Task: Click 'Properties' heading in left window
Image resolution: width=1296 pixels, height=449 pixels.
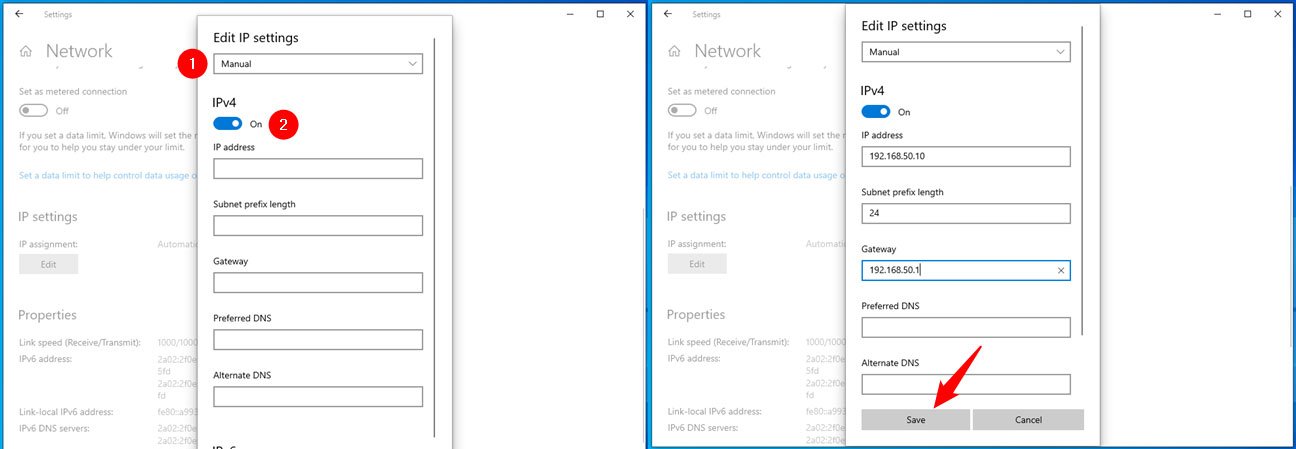Action: [48, 314]
